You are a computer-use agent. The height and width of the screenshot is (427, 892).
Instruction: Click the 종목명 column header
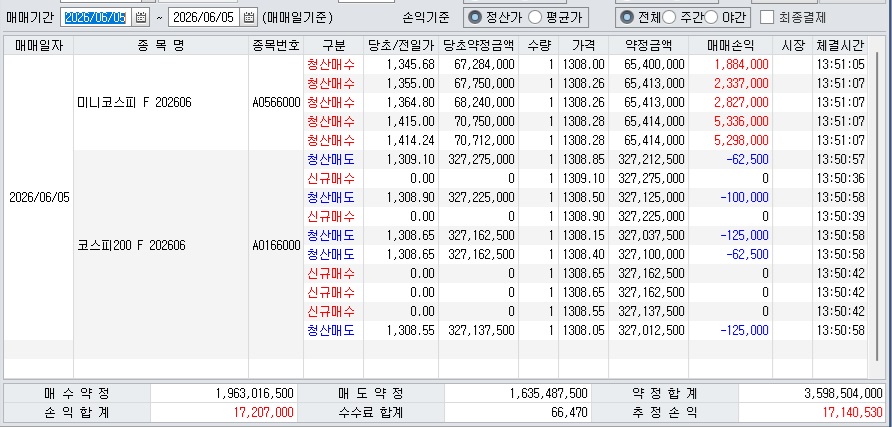[161, 45]
